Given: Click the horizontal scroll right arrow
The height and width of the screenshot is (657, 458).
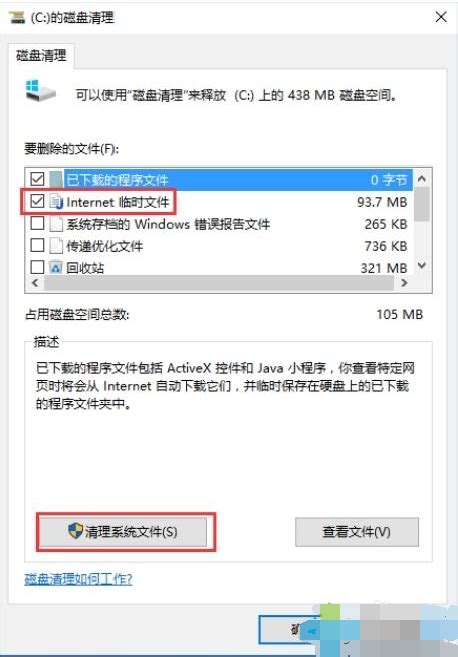Looking at the screenshot, I should point(404,283).
